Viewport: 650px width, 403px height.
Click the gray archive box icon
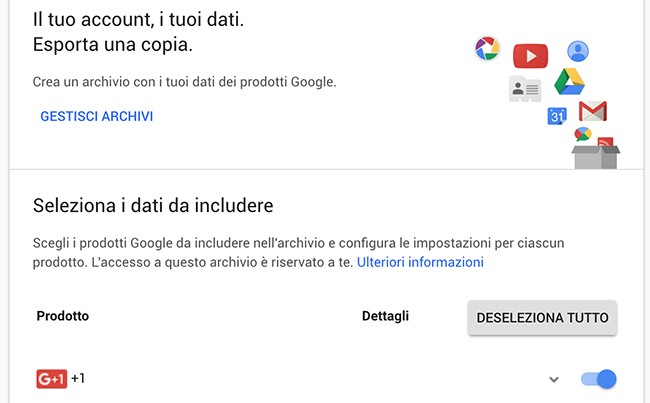595,158
